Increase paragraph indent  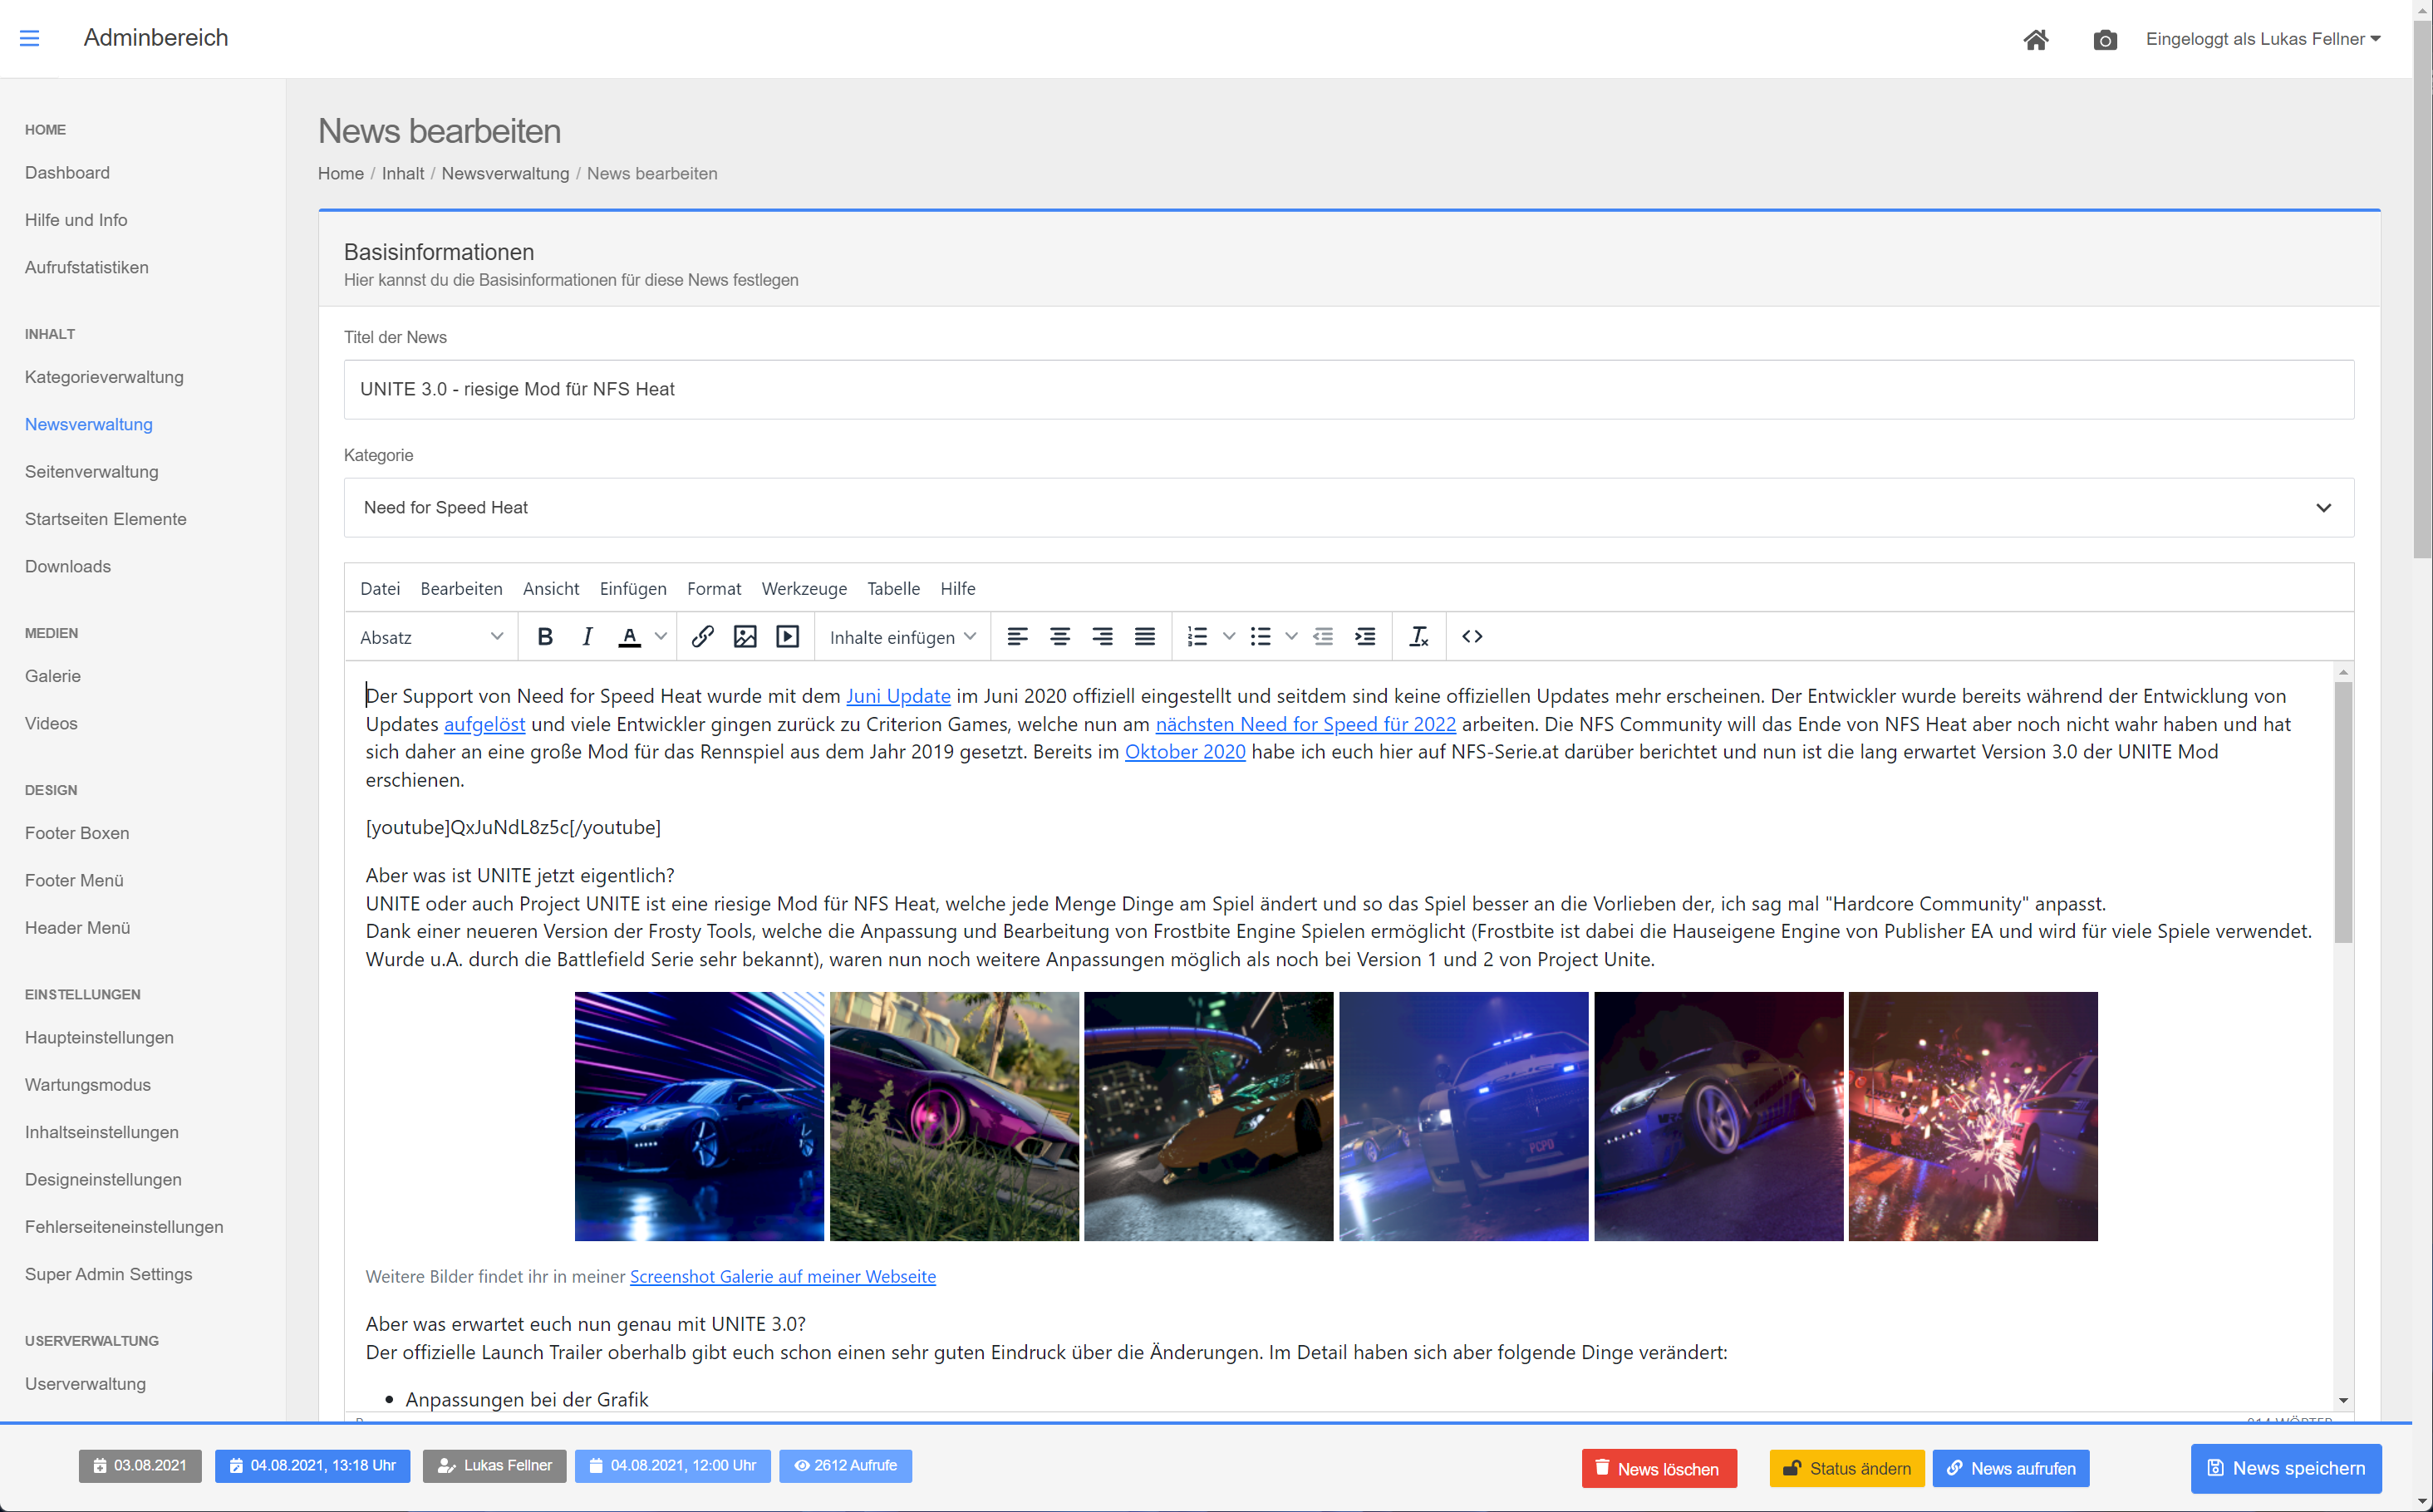[1365, 637]
